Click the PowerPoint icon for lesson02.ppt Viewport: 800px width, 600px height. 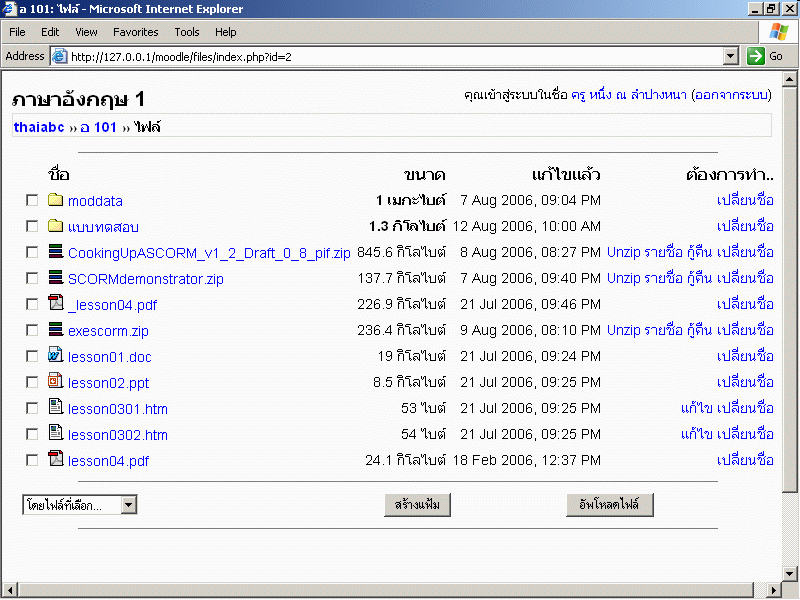coord(56,382)
